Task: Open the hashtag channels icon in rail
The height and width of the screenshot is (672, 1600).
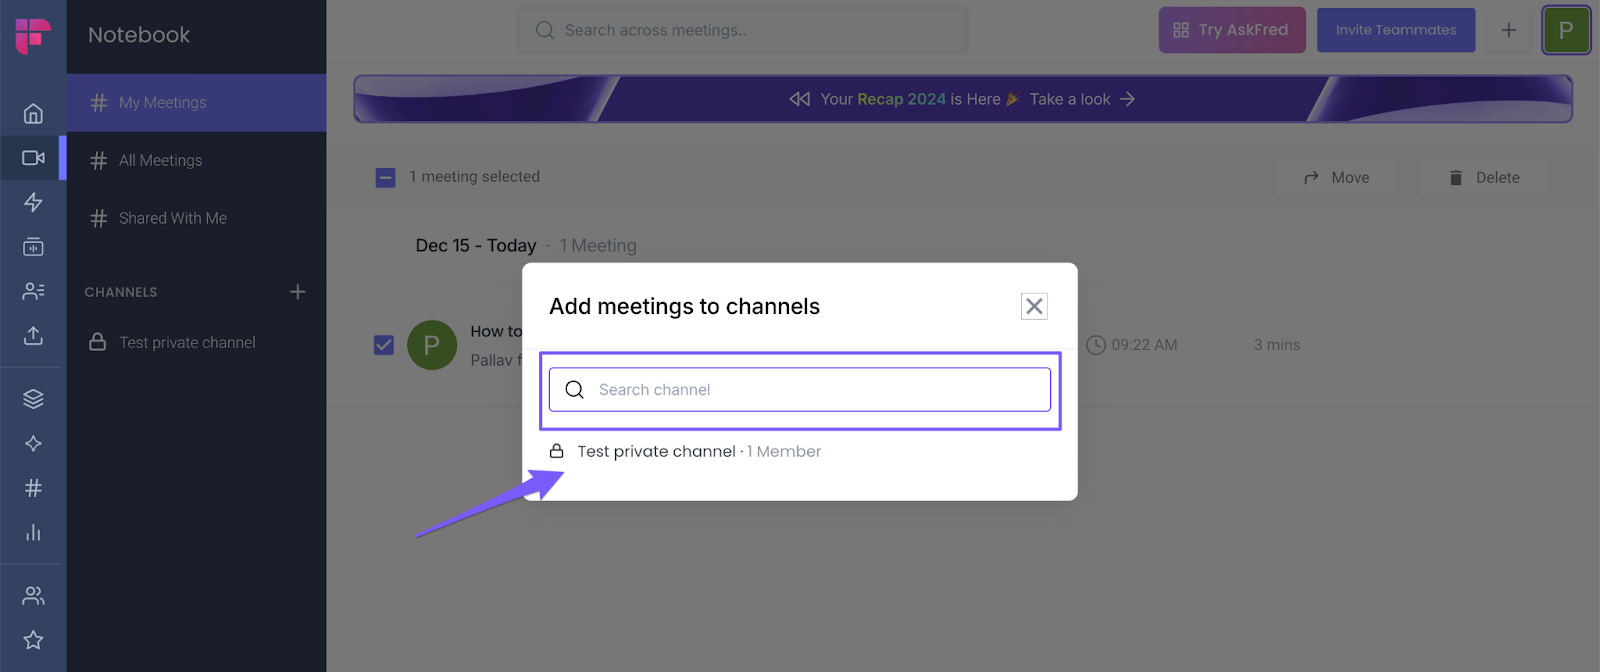Action: click(x=33, y=488)
